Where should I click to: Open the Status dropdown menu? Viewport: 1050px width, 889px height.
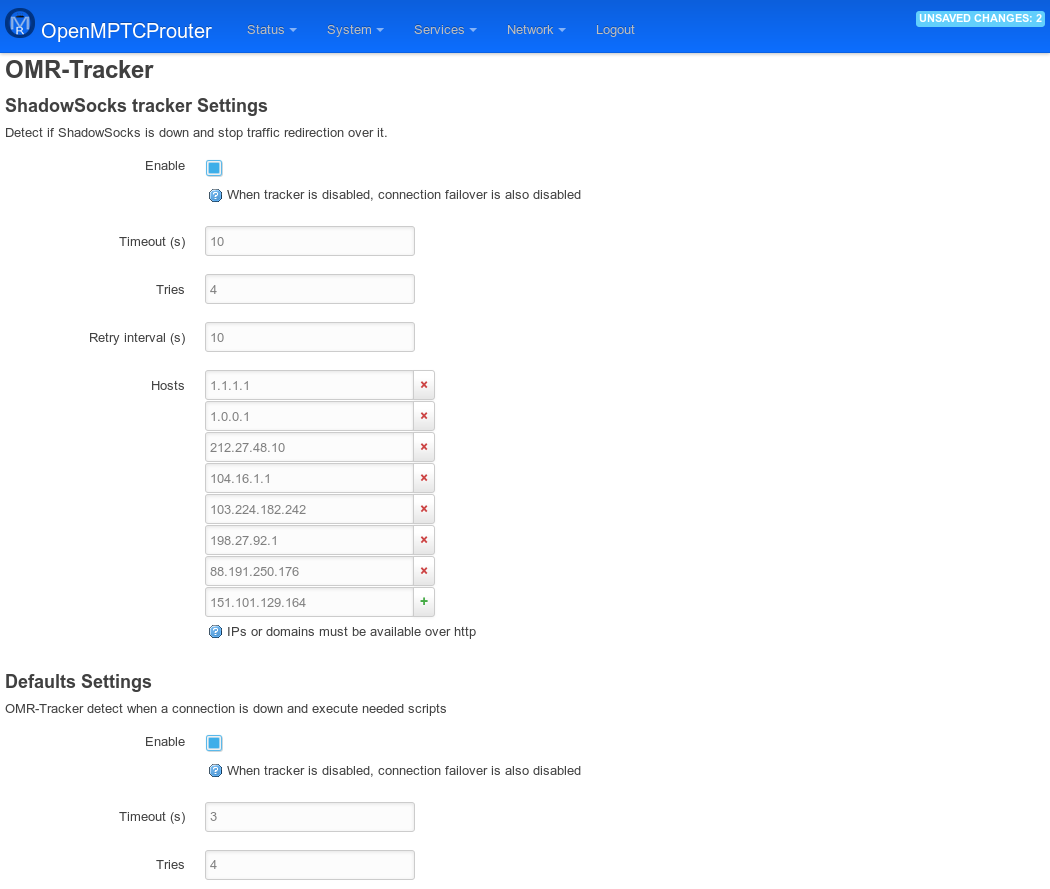pos(271,30)
